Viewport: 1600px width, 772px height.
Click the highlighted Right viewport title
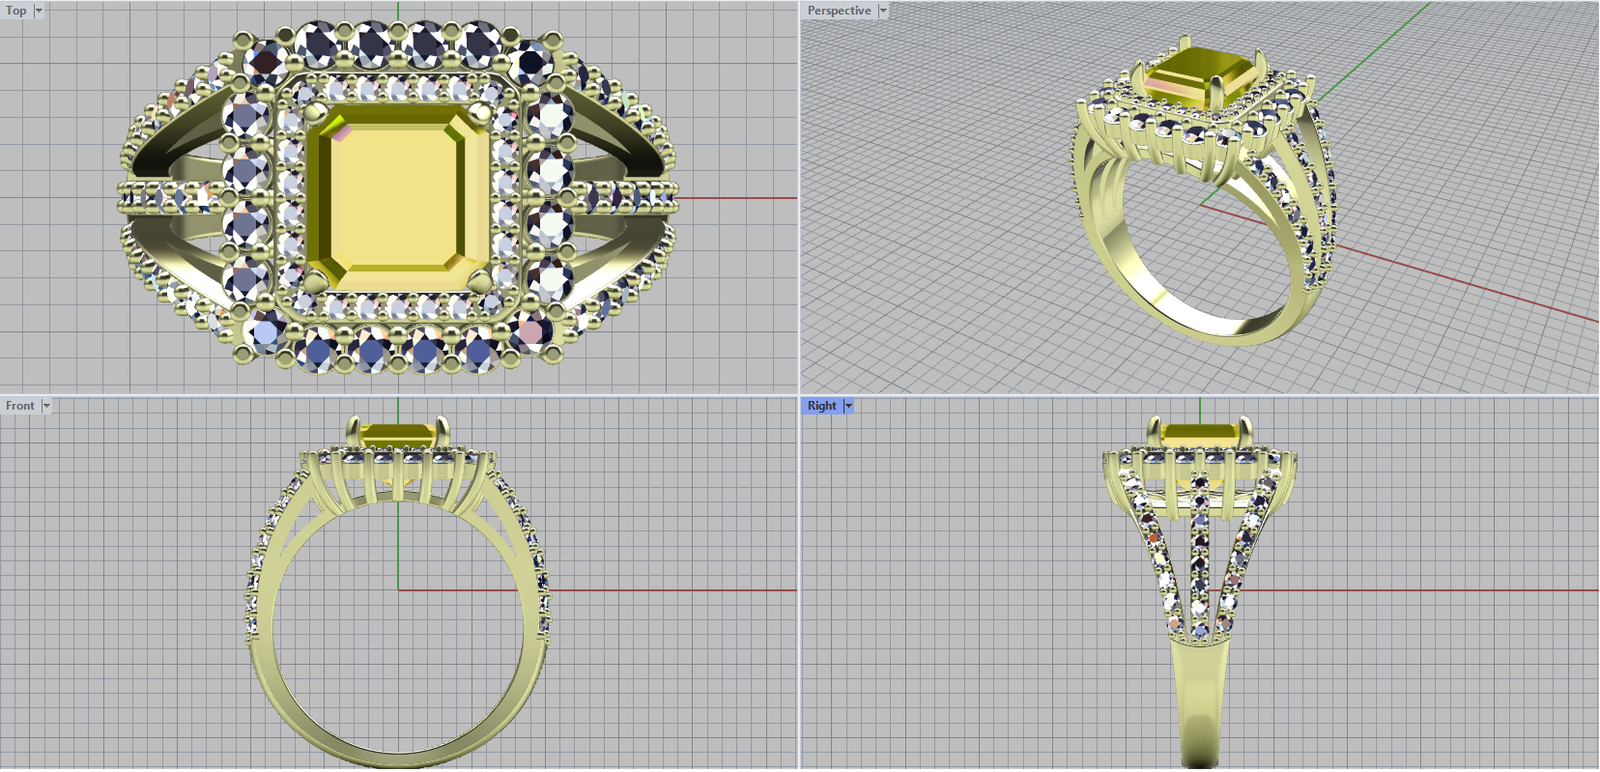click(x=822, y=406)
